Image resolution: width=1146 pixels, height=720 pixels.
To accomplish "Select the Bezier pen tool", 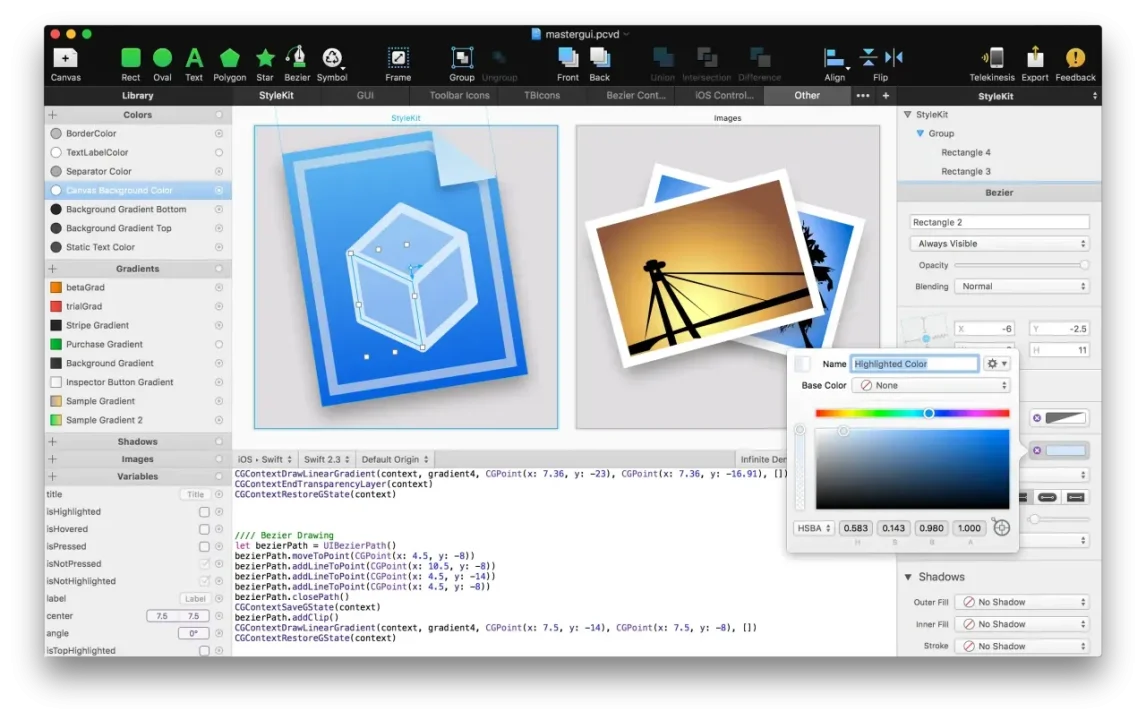I will click(x=297, y=64).
